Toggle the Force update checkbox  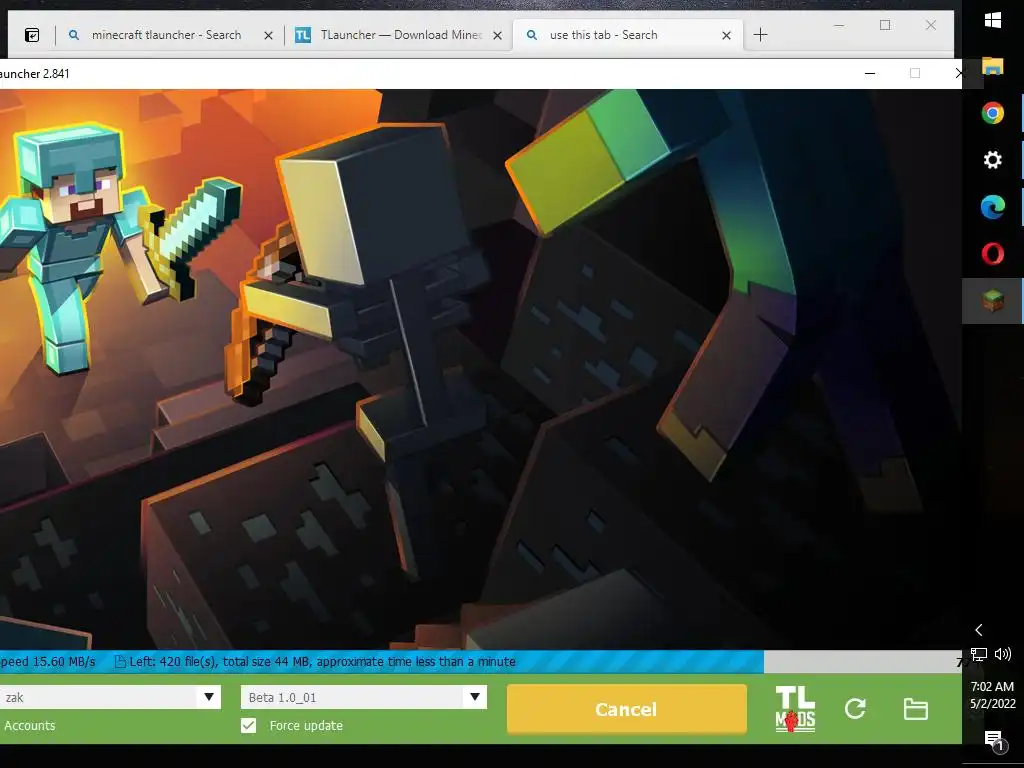tap(248, 725)
